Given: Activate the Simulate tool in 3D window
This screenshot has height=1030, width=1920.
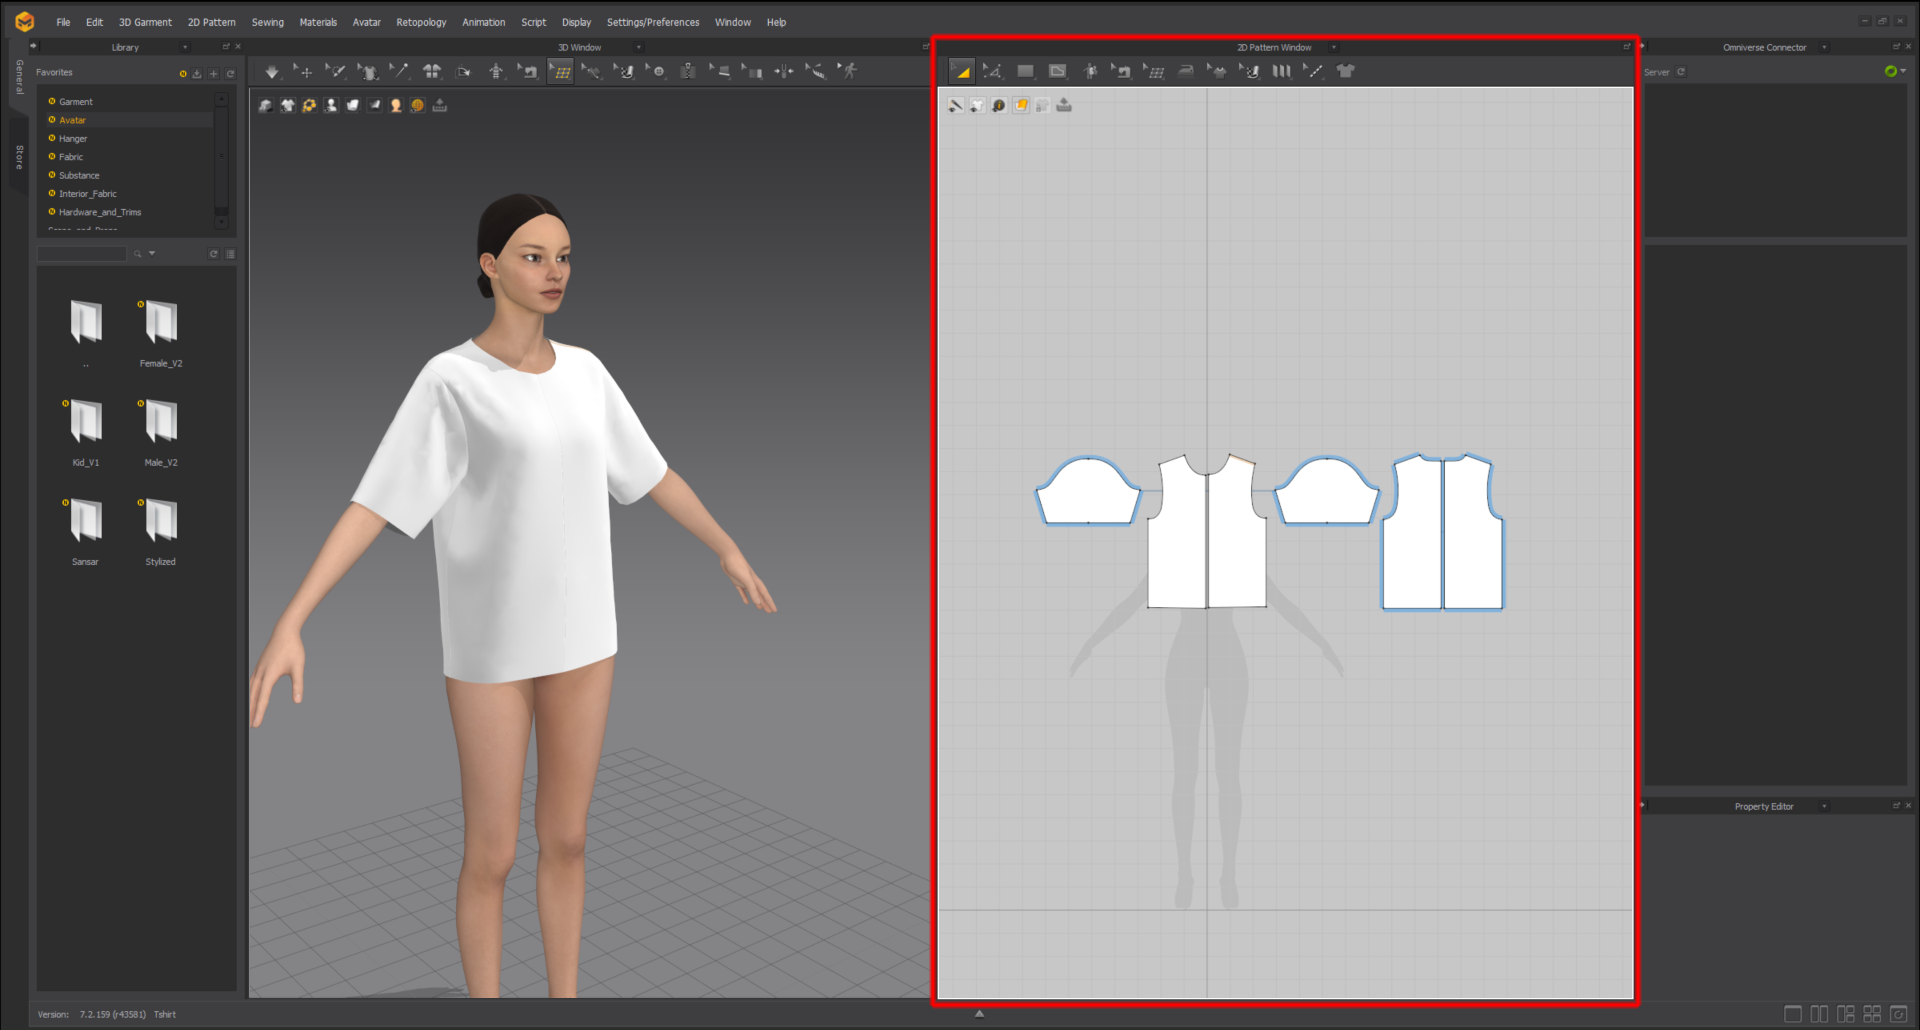Looking at the screenshot, I should [272, 71].
